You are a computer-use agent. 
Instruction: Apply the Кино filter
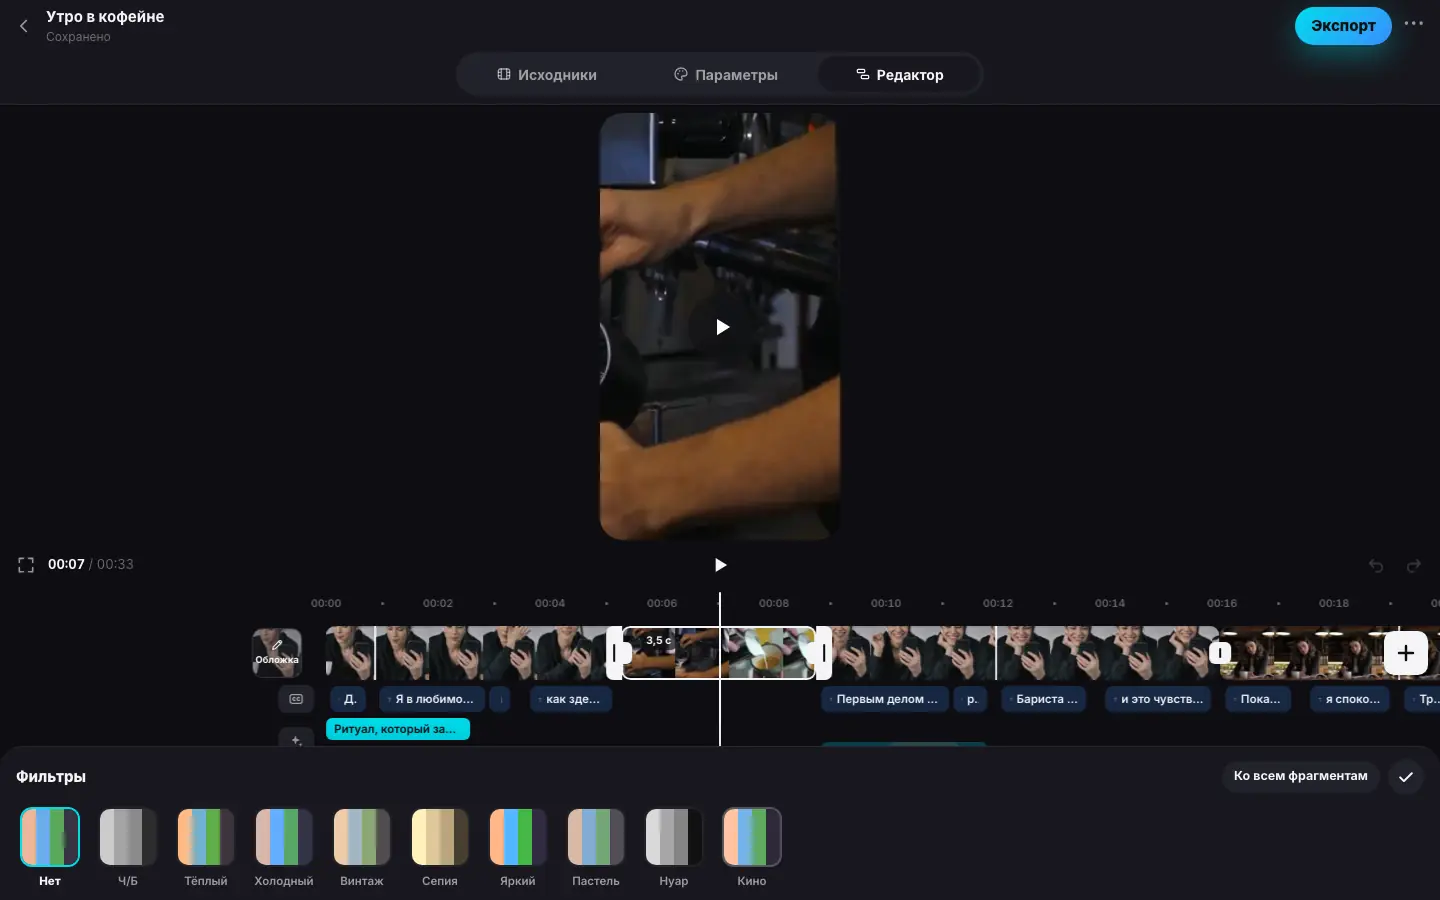point(752,837)
